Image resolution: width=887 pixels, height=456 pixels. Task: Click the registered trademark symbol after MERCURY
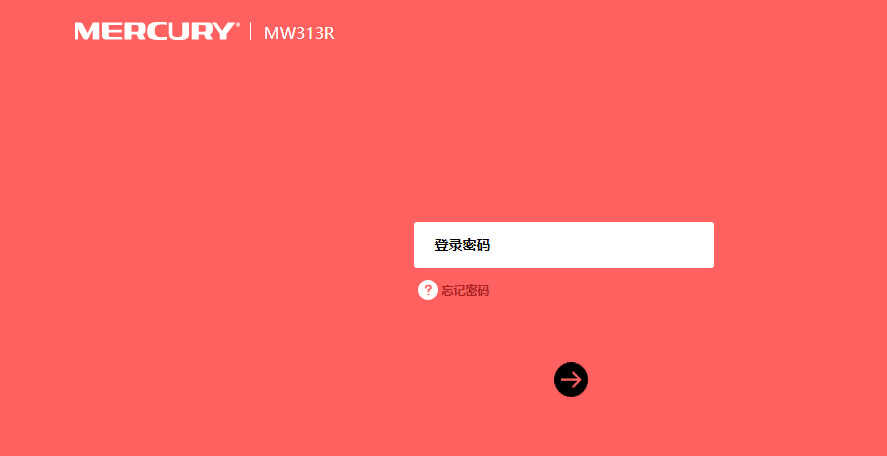237,25
